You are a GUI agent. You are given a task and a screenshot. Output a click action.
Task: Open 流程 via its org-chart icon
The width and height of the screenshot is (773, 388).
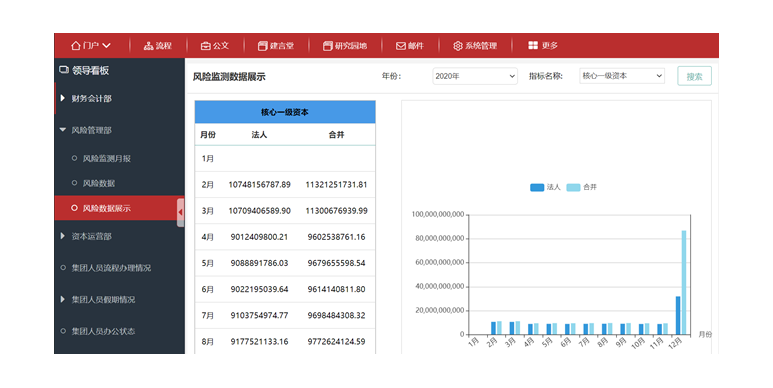click(148, 46)
